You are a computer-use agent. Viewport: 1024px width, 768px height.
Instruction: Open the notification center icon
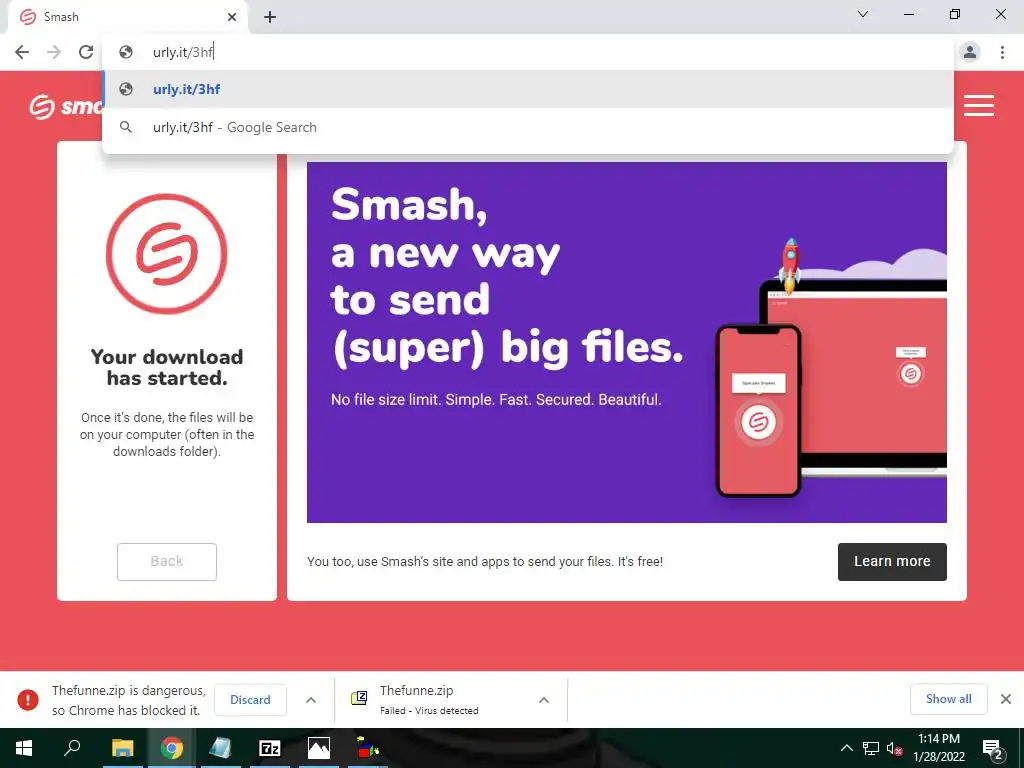993,748
